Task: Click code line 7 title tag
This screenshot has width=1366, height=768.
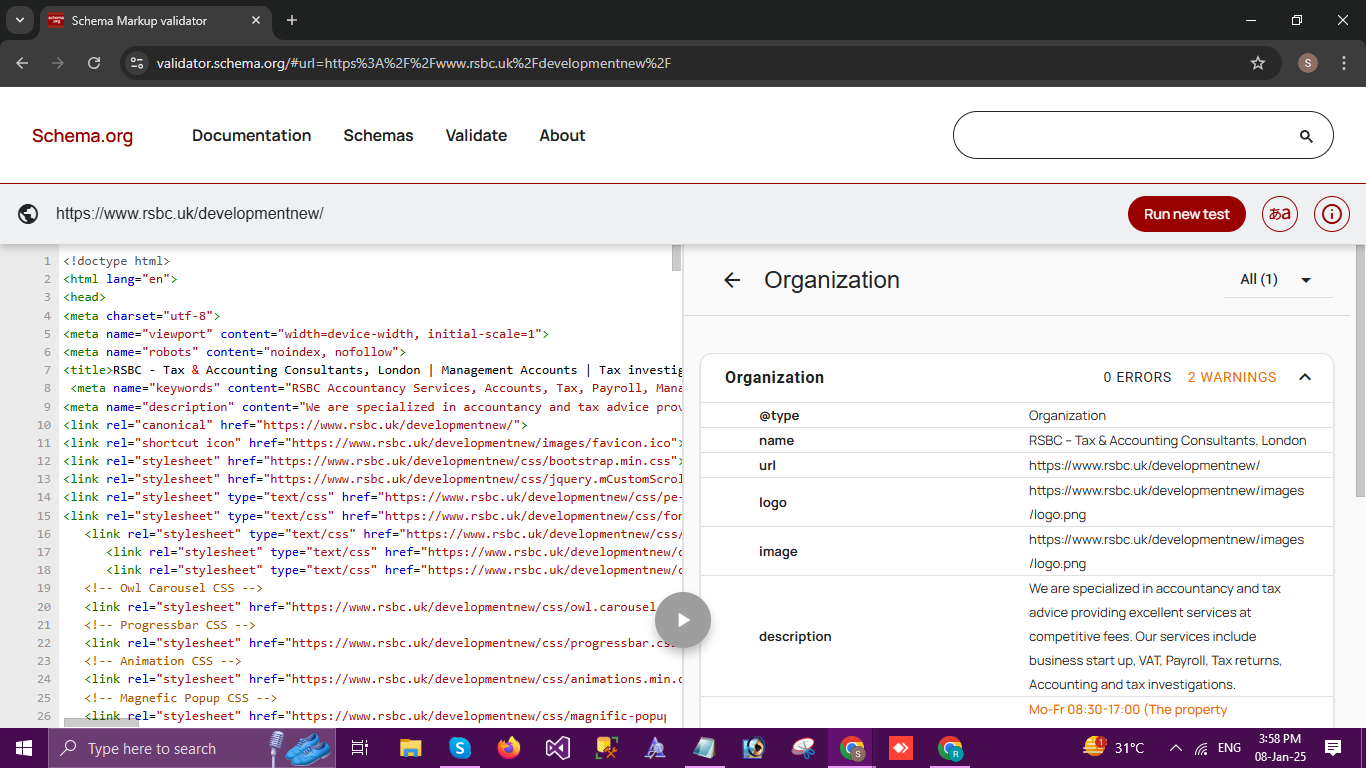Action: 372,370
